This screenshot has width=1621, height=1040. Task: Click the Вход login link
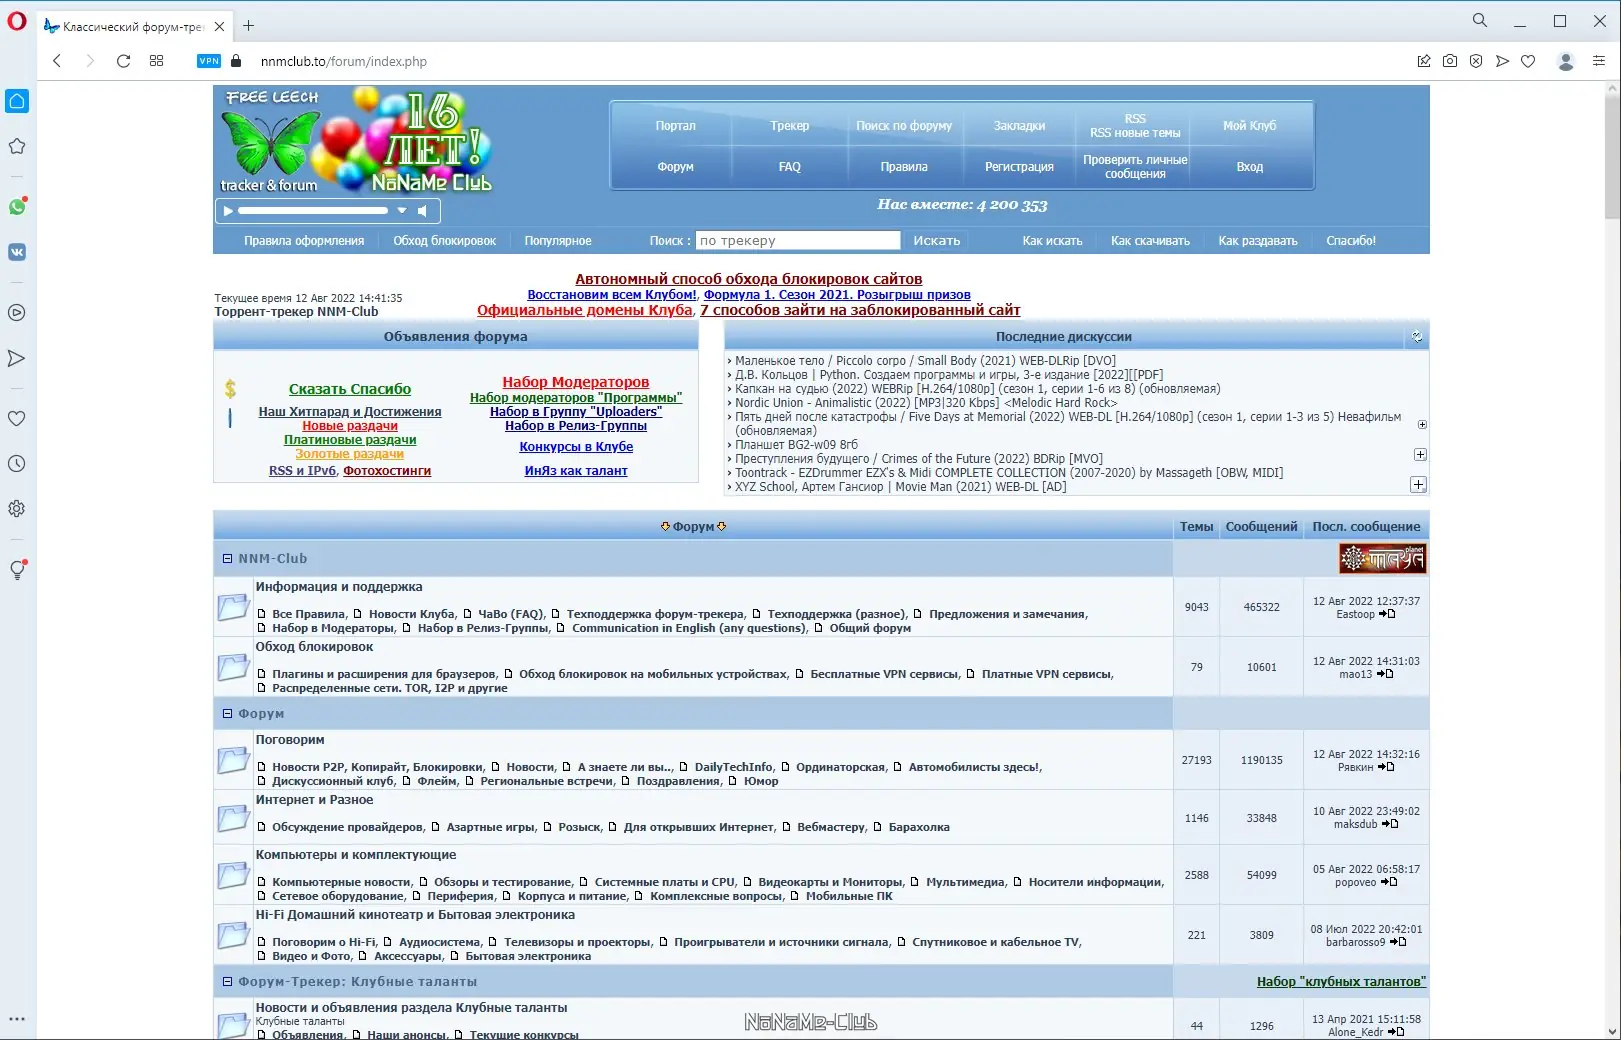(x=1249, y=167)
